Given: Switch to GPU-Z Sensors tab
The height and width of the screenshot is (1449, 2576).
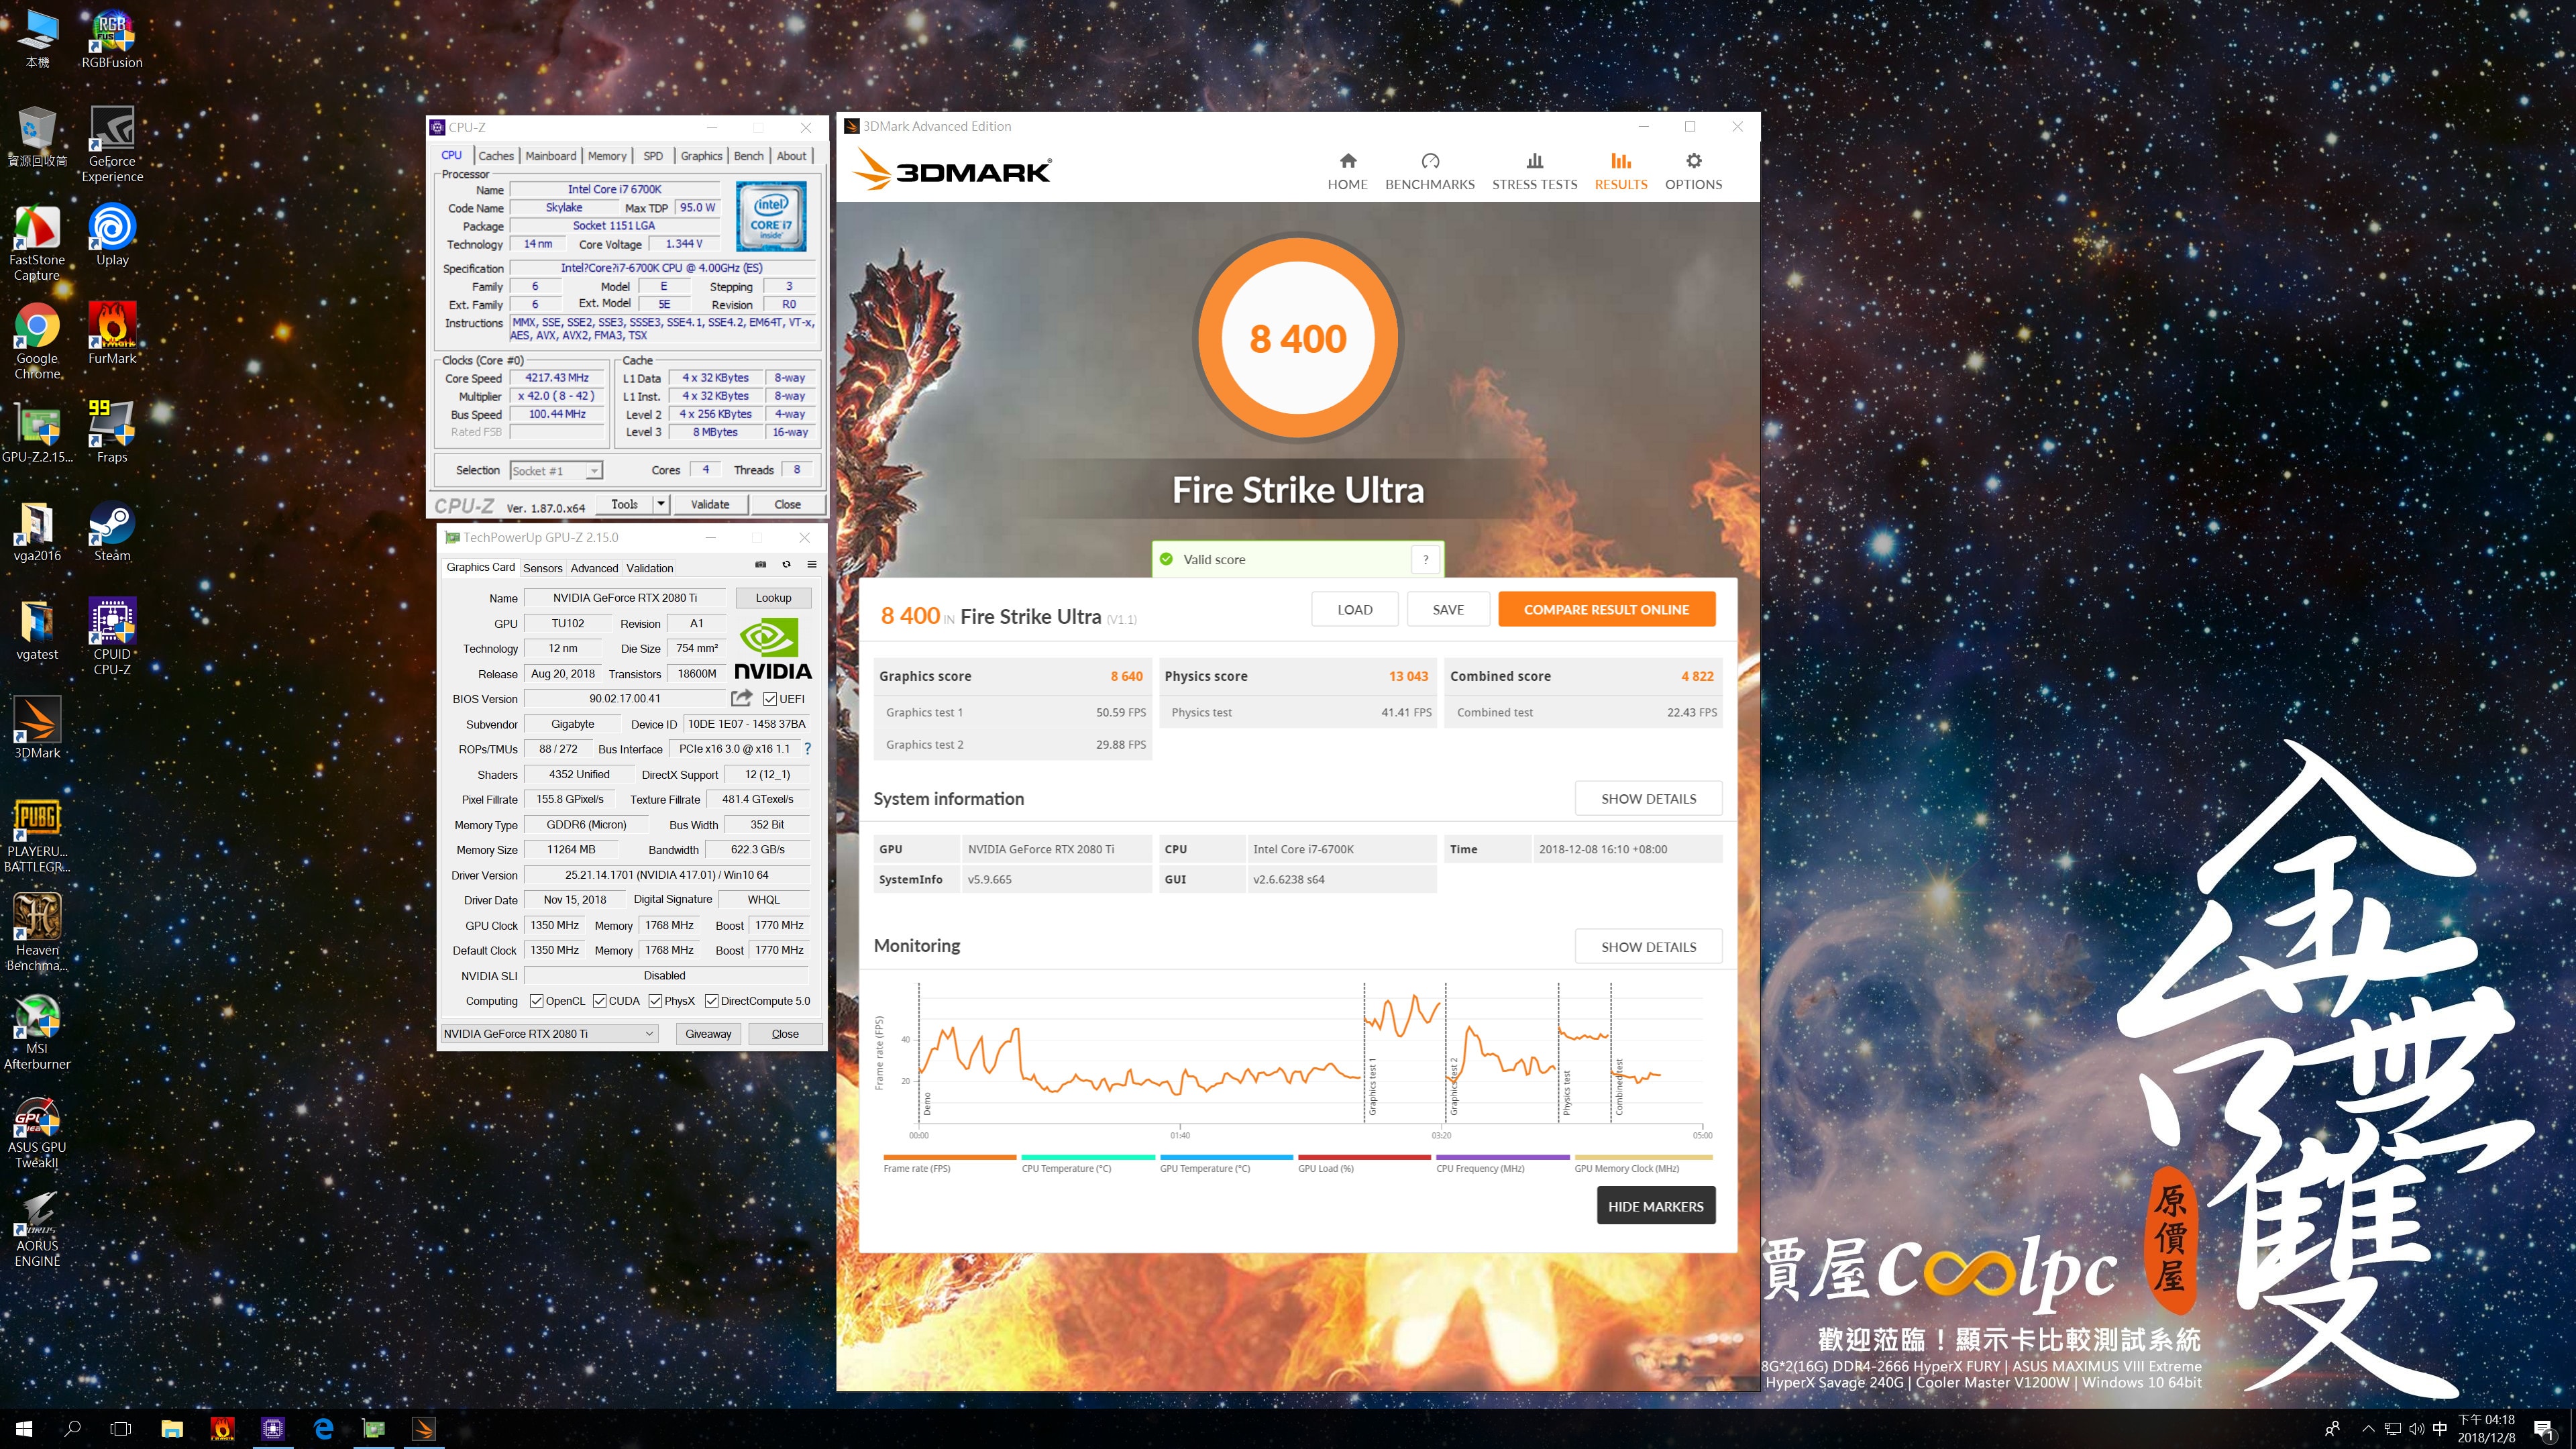Looking at the screenshot, I should pos(543,568).
